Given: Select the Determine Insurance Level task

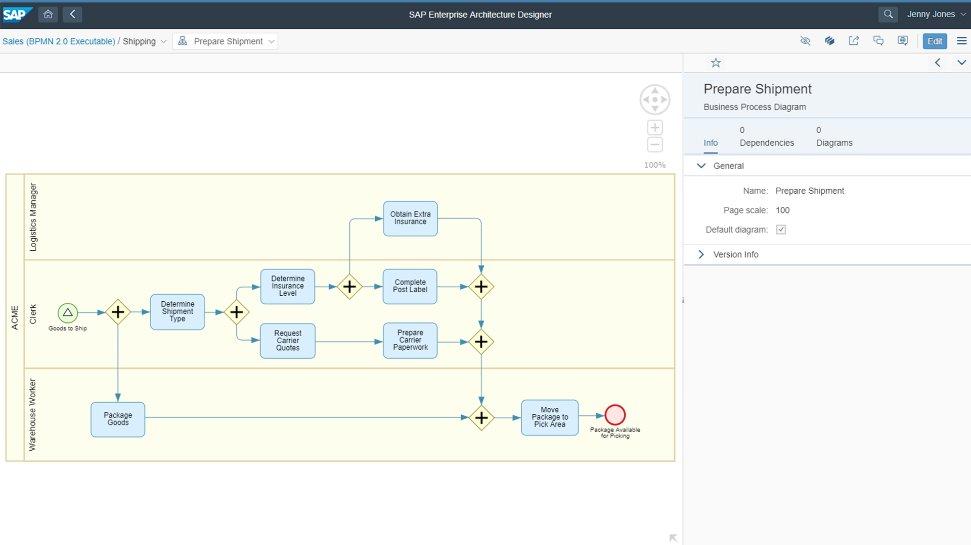Looking at the screenshot, I should tap(287, 287).
